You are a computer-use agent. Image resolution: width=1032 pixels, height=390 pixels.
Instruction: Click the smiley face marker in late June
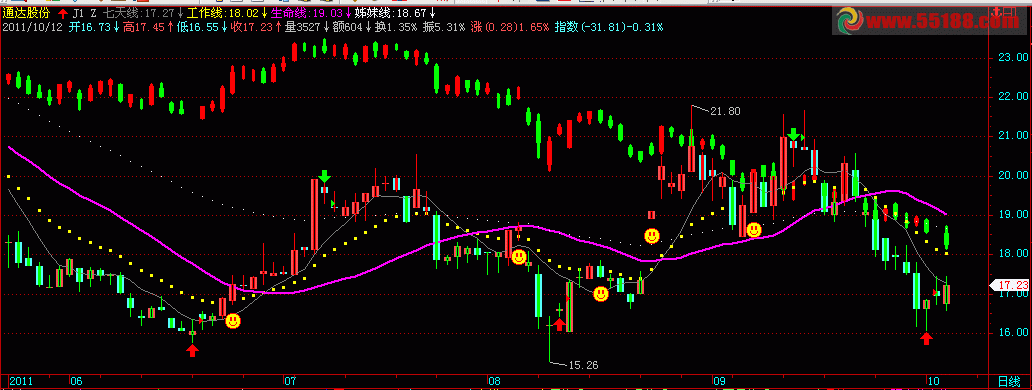click(233, 321)
